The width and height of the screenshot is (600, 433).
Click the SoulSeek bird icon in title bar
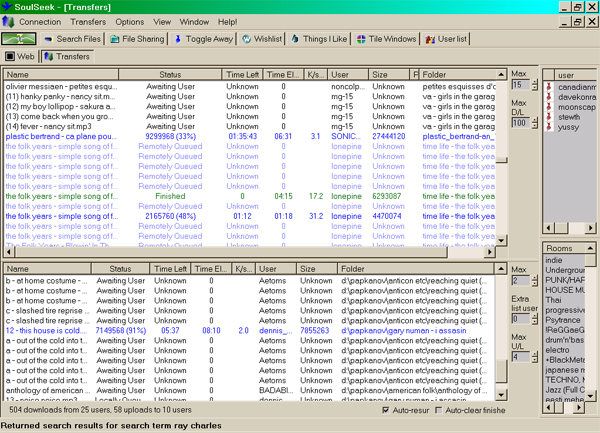coord(7,7)
